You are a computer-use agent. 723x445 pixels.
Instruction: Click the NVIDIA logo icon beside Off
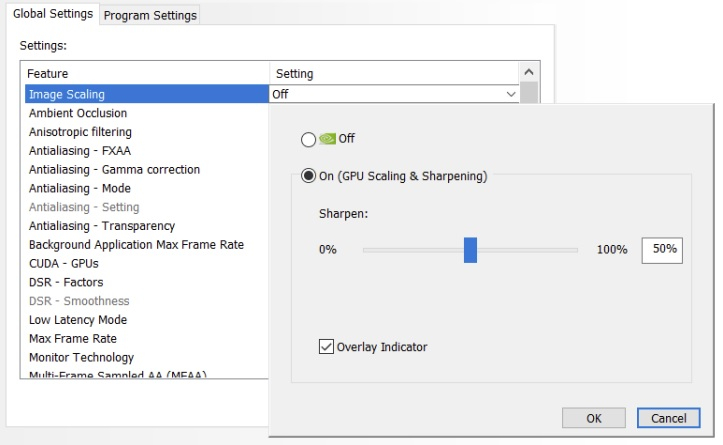[x=328, y=139]
